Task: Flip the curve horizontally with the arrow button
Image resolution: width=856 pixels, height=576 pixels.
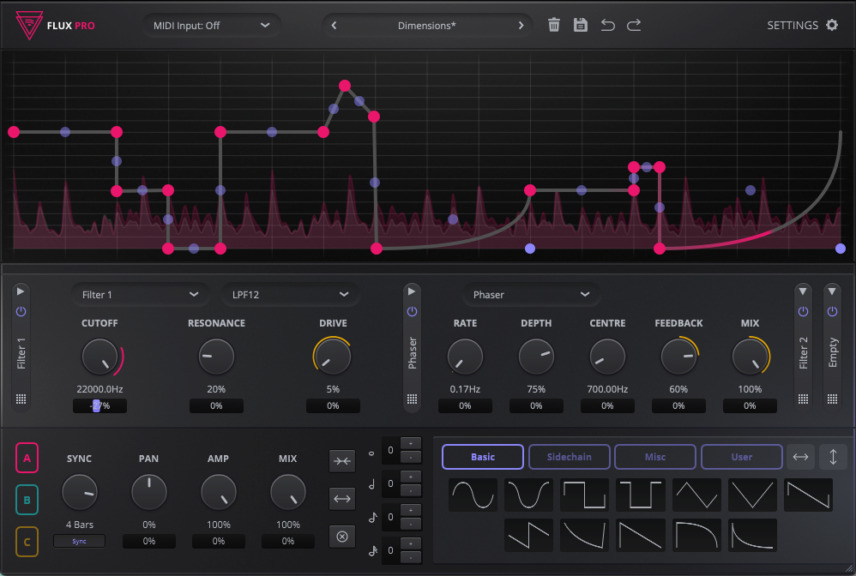Action: tap(800, 457)
